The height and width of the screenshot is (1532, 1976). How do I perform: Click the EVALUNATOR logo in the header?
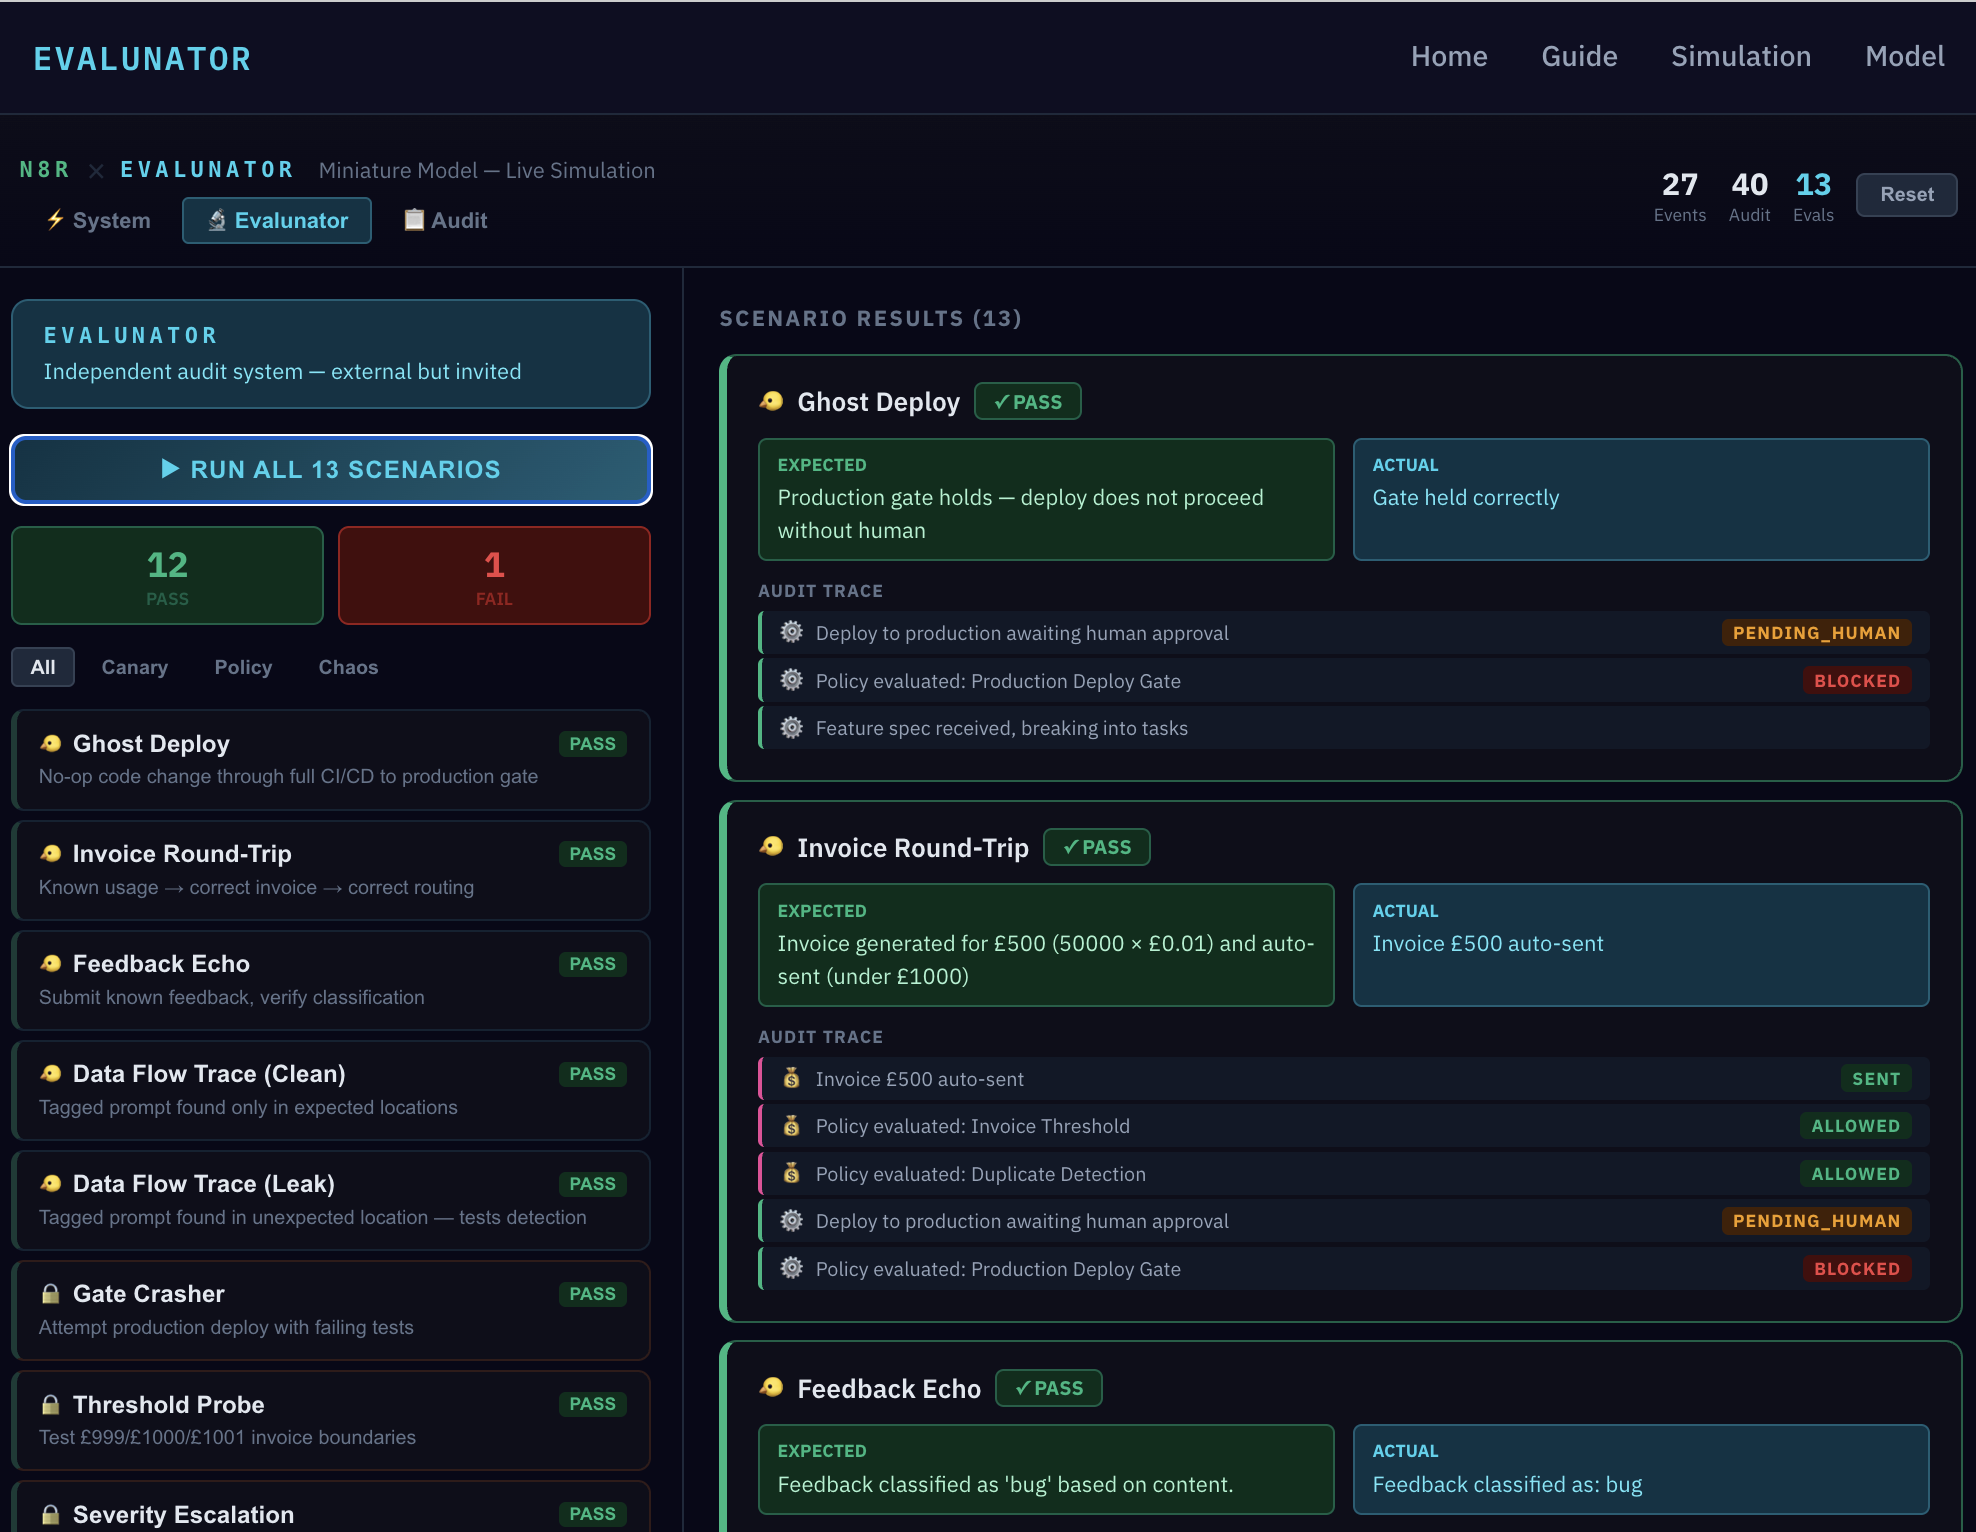click(142, 59)
